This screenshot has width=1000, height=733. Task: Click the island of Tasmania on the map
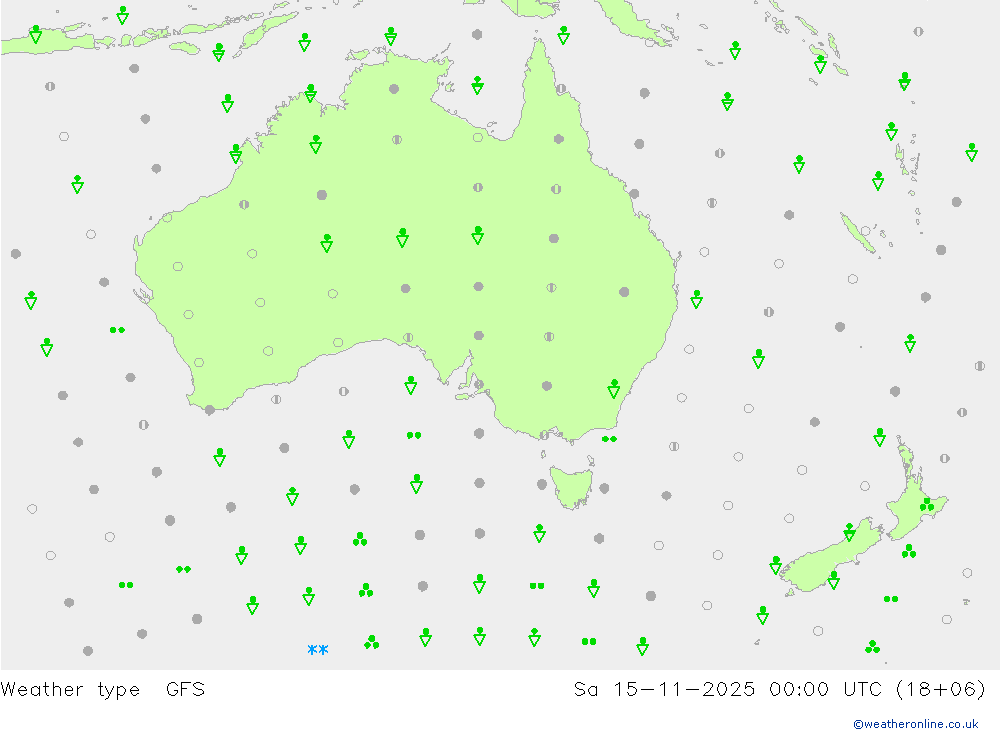pos(571,486)
